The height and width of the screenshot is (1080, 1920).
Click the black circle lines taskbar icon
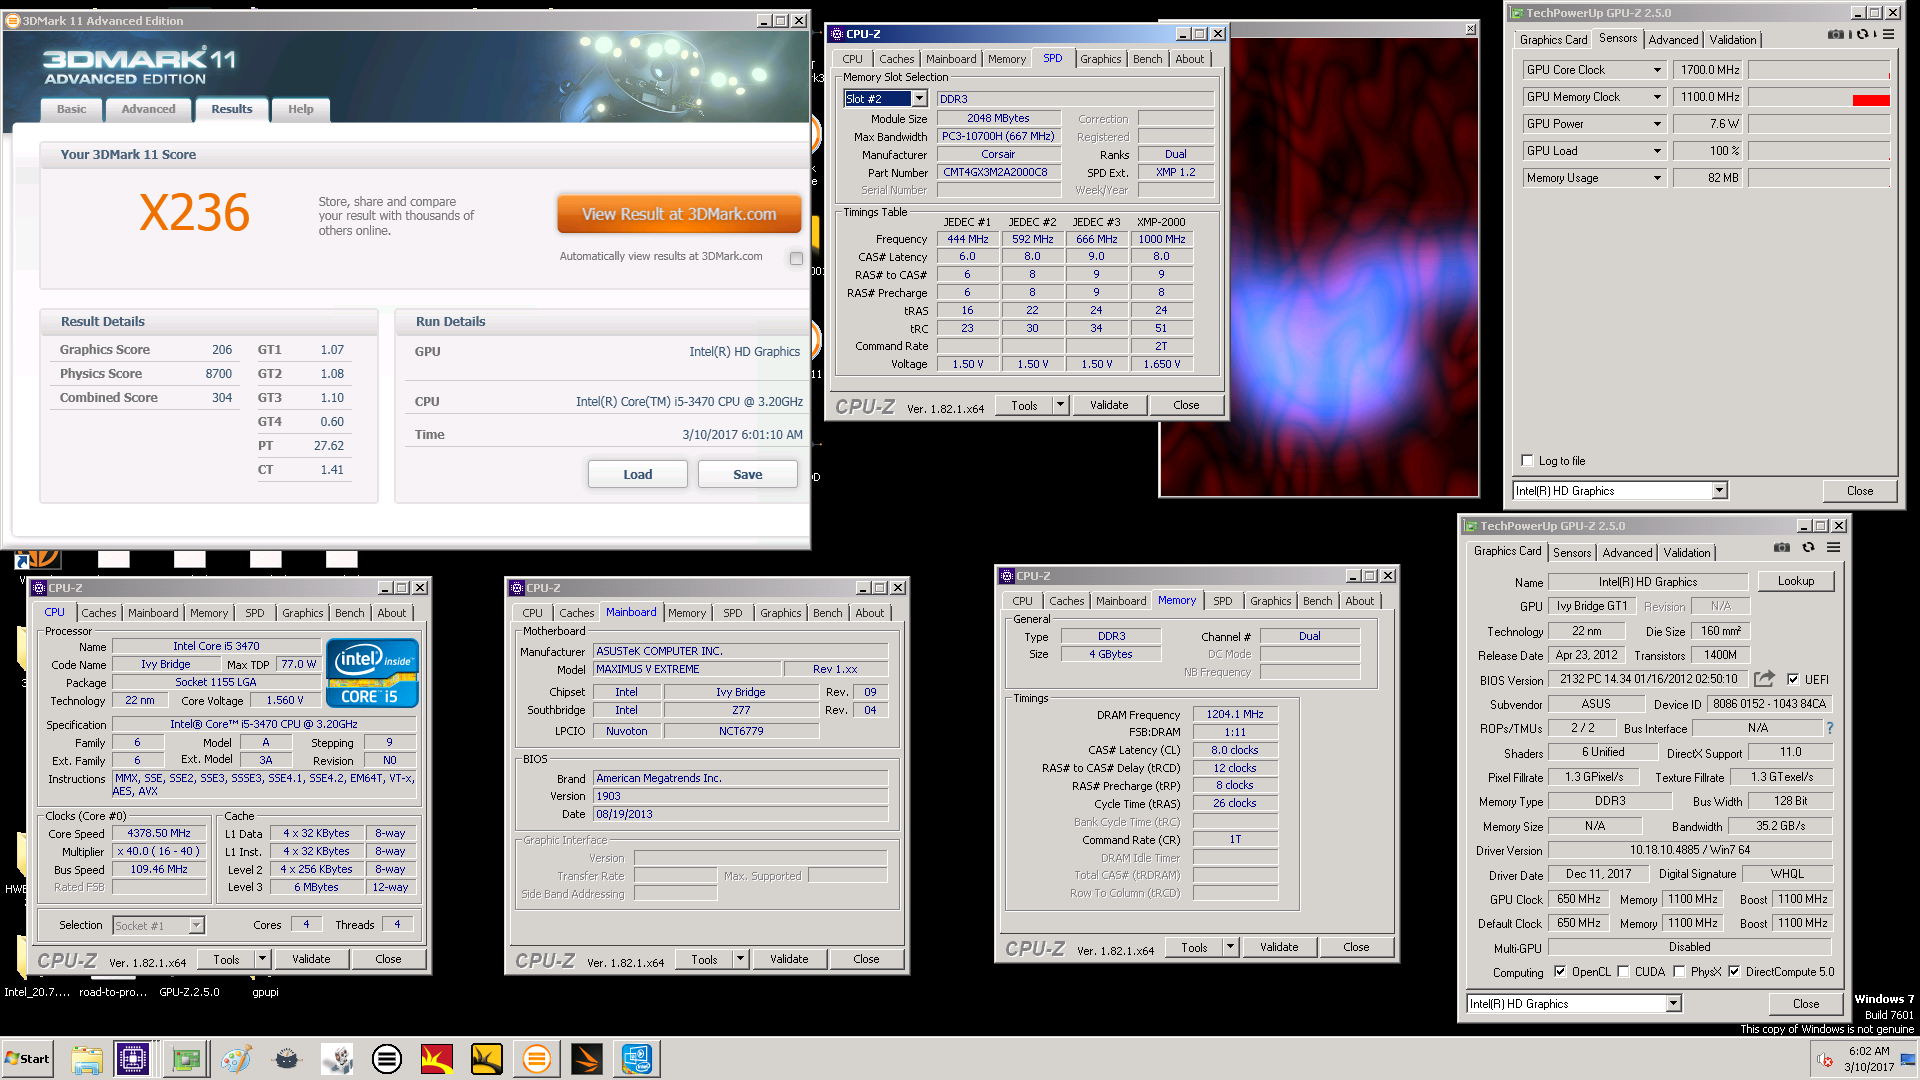click(x=386, y=1058)
